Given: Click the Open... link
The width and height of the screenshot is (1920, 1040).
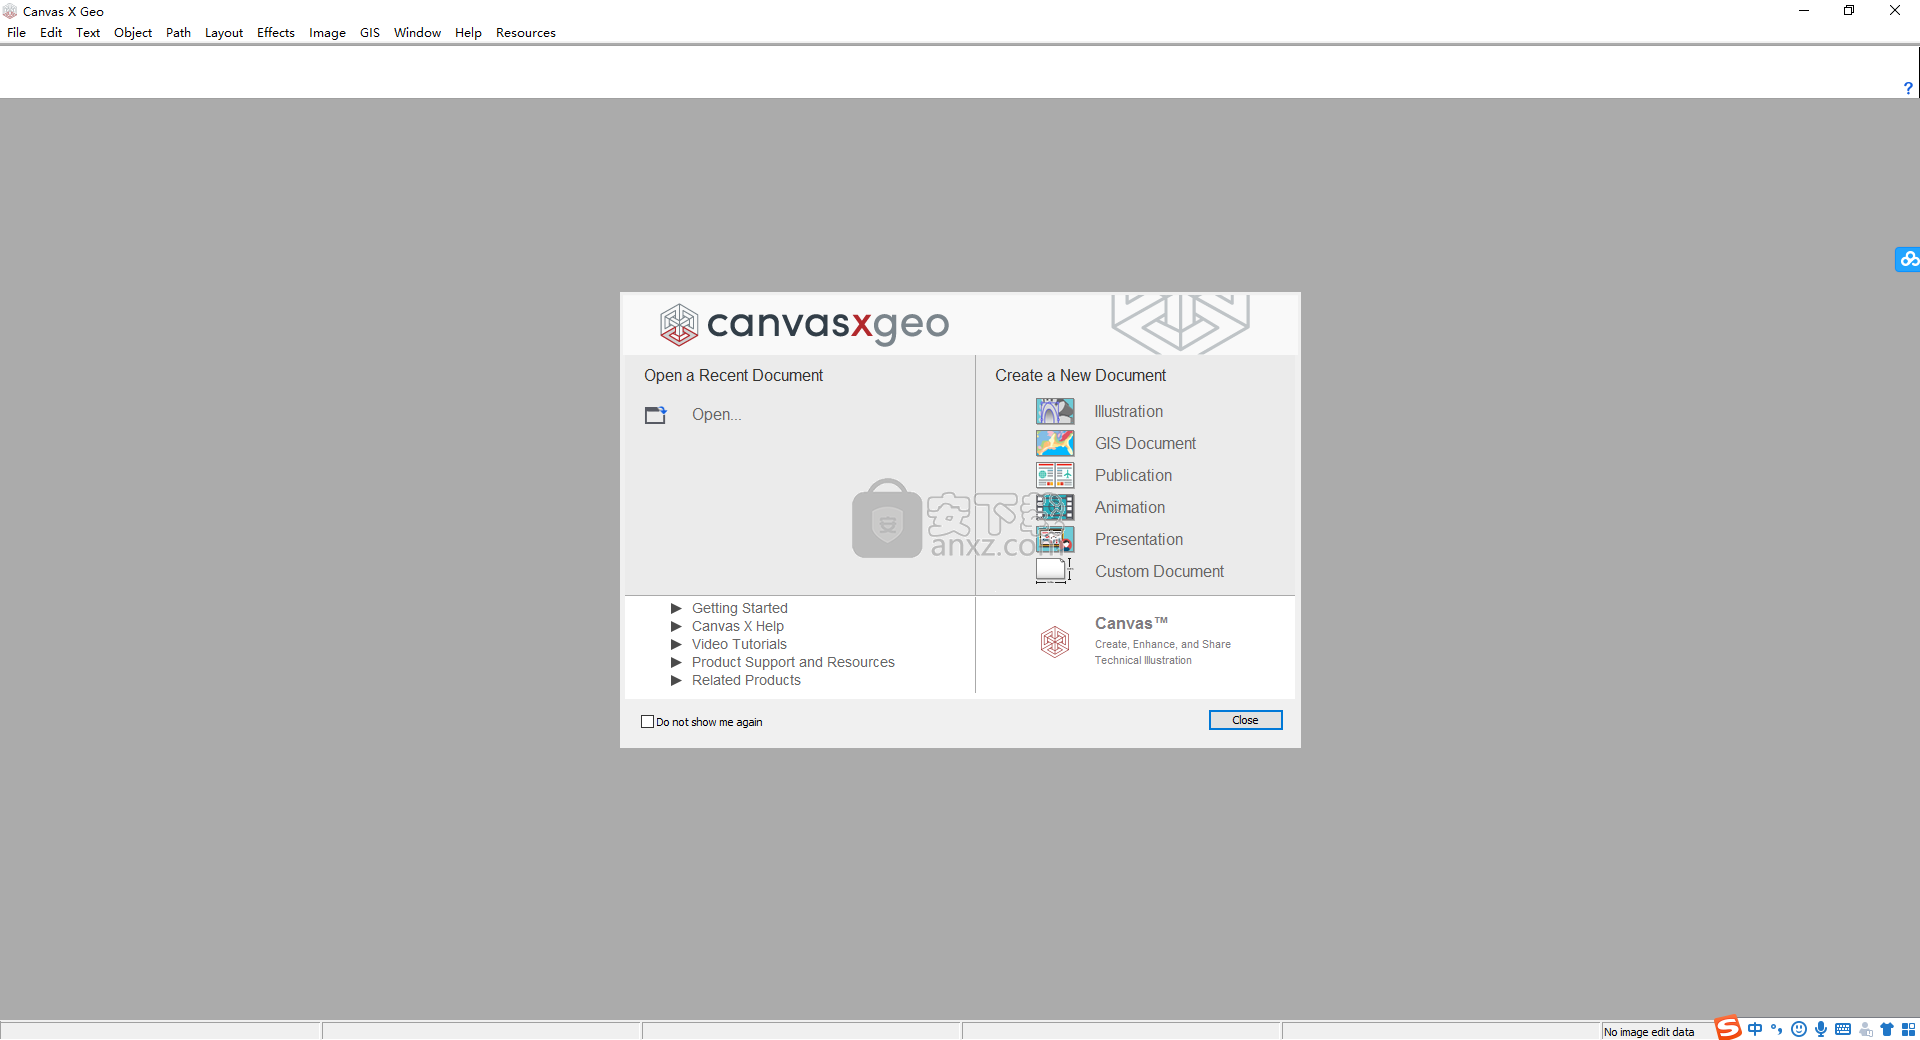Looking at the screenshot, I should coord(717,414).
